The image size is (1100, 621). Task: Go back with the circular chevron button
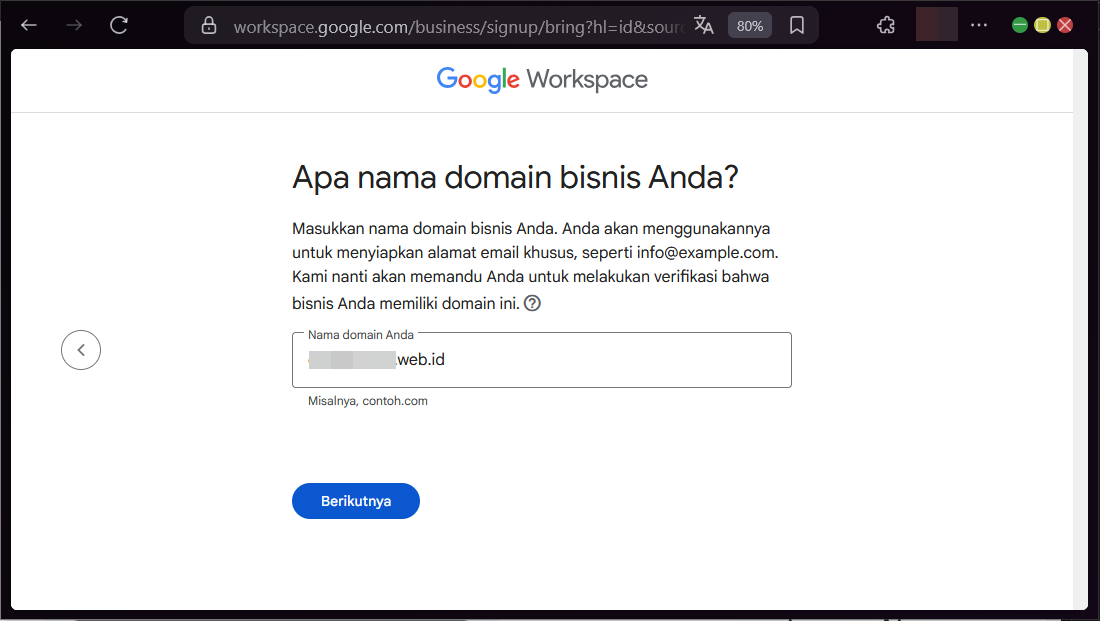coord(81,349)
